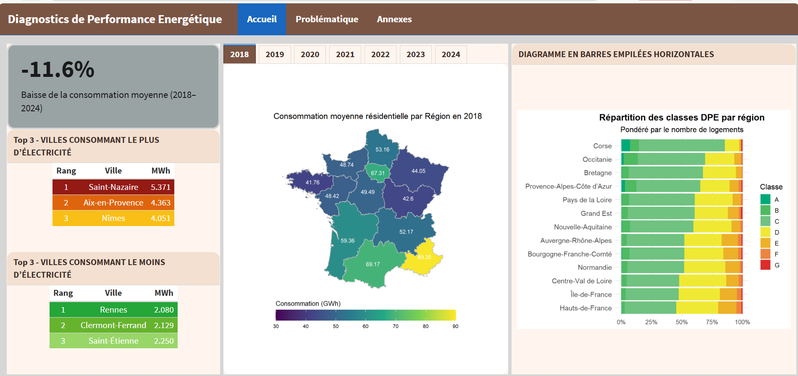Switch map to year 2020
Screen dimensions: 798x376
tap(310, 54)
